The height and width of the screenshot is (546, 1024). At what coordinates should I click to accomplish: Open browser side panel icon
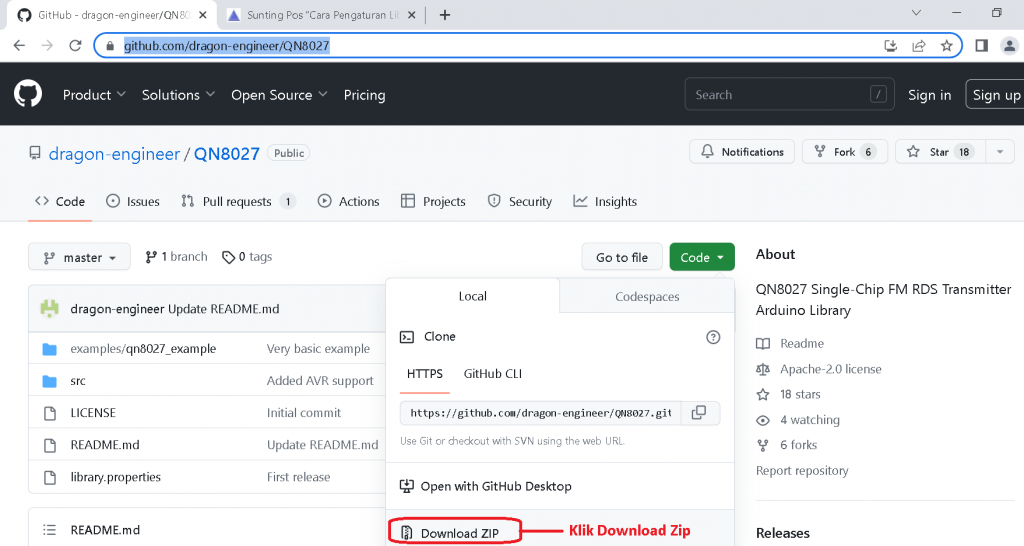982,45
